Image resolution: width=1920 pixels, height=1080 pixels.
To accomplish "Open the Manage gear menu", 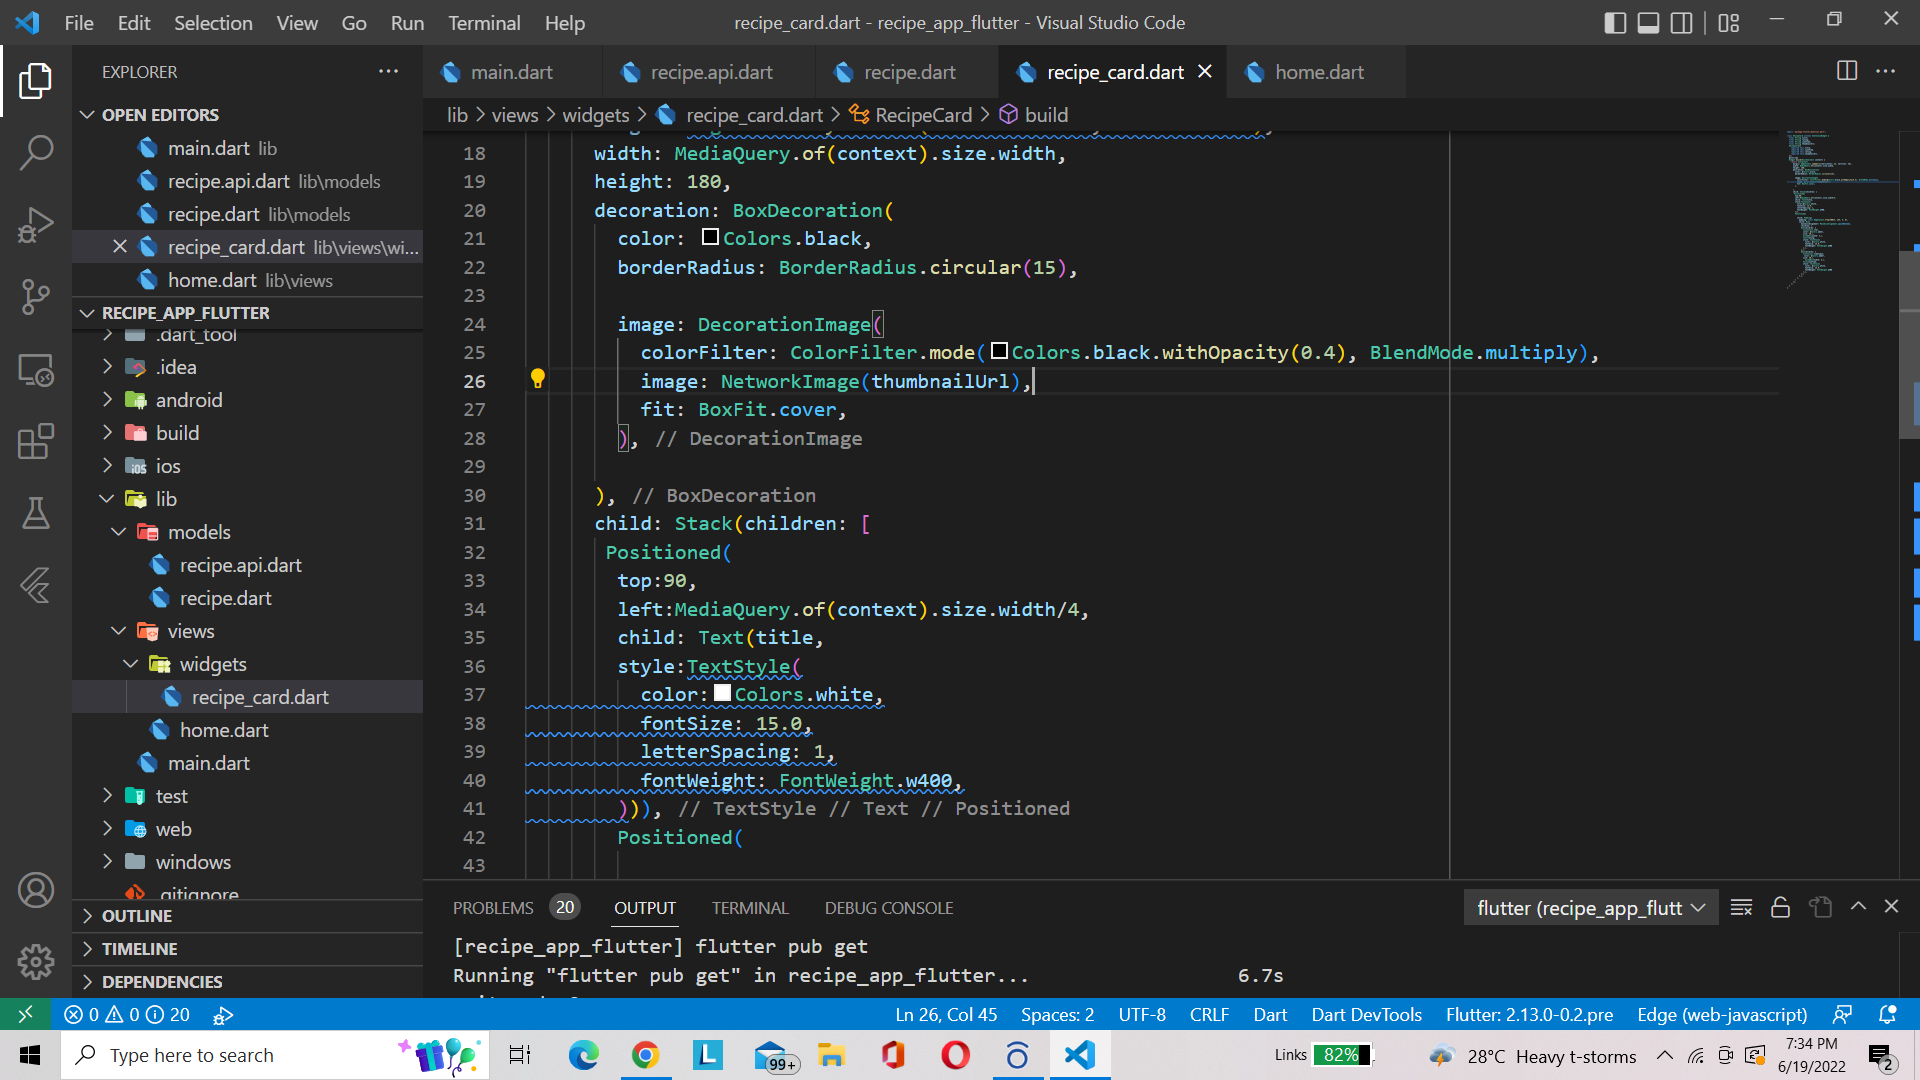I will pos(36,962).
